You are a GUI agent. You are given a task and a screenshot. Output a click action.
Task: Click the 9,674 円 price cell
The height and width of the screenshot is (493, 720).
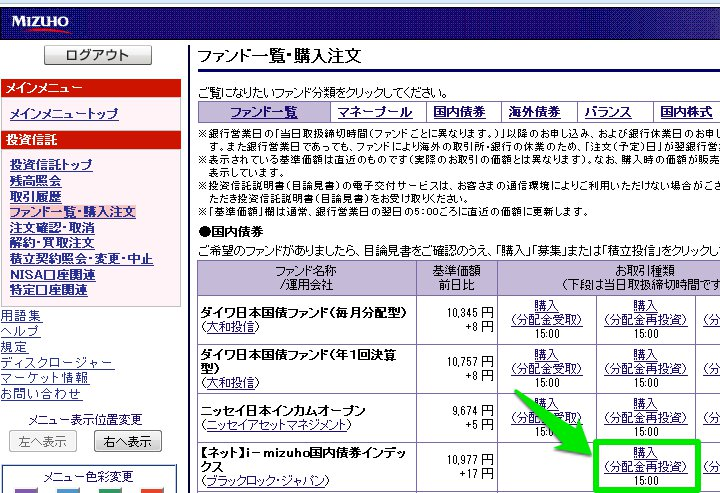pos(457,418)
